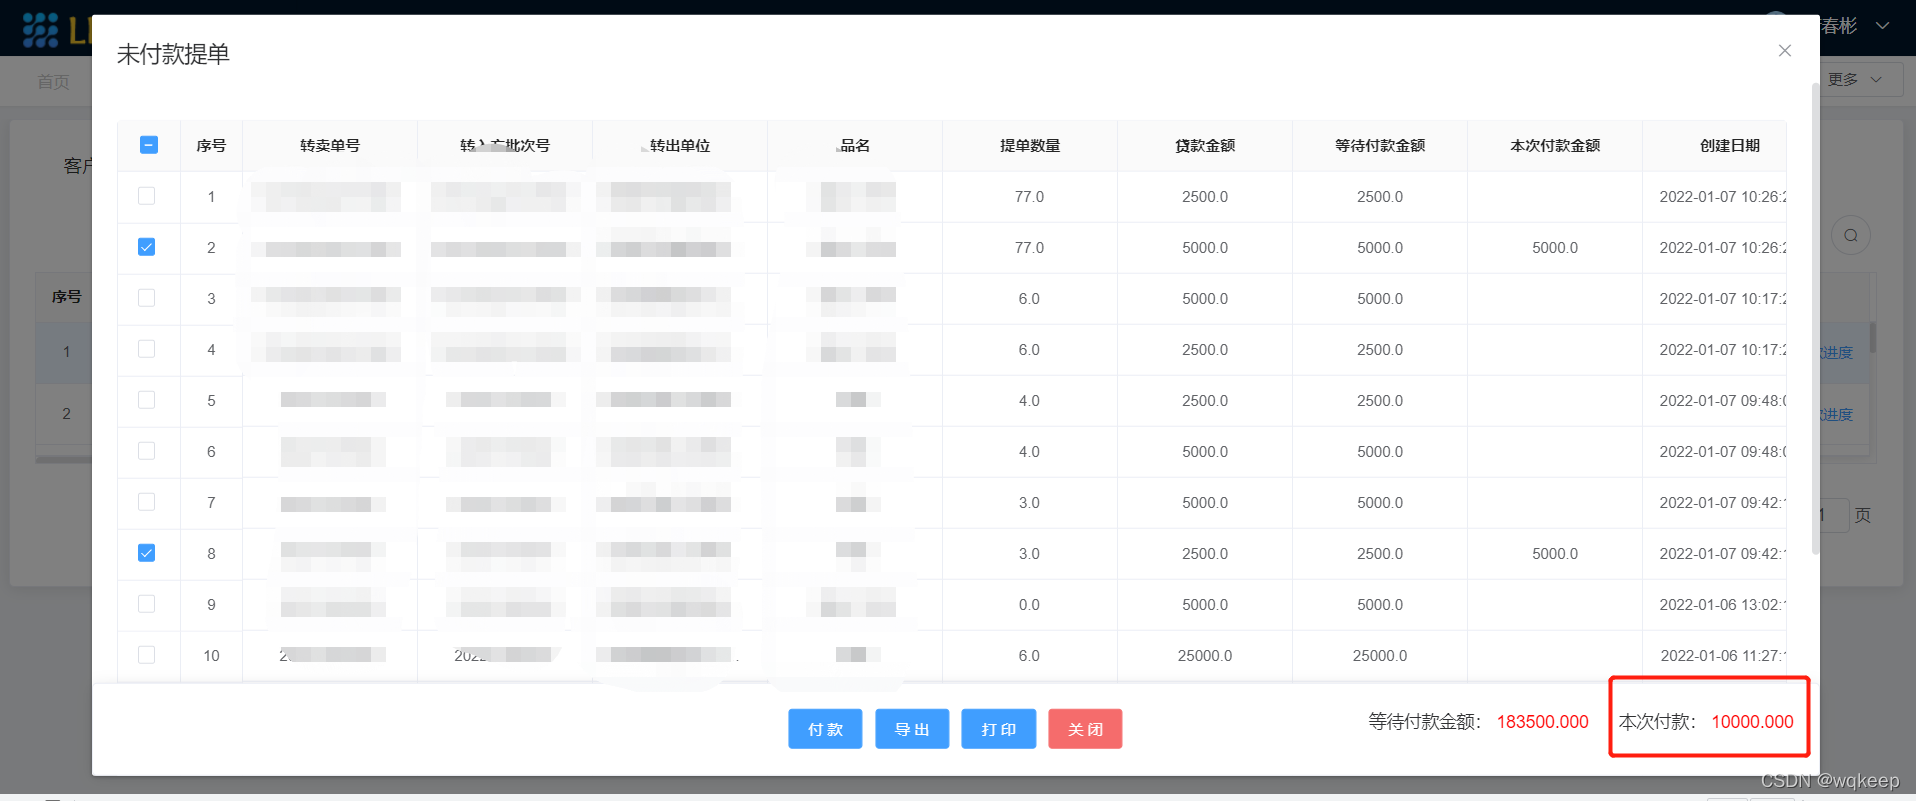Click row 2 in the background table
Viewport: 1916px width, 801px height.
click(x=64, y=414)
